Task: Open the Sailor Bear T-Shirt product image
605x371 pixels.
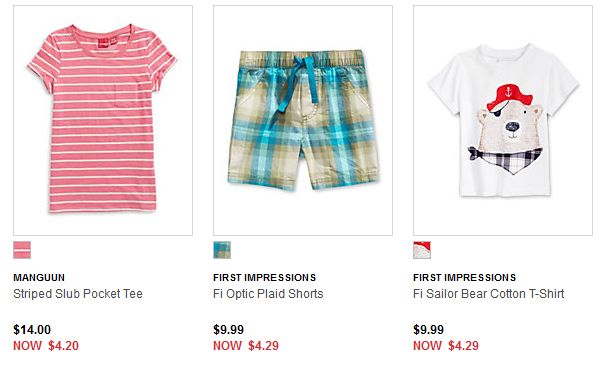Action: click(x=503, y=120)
